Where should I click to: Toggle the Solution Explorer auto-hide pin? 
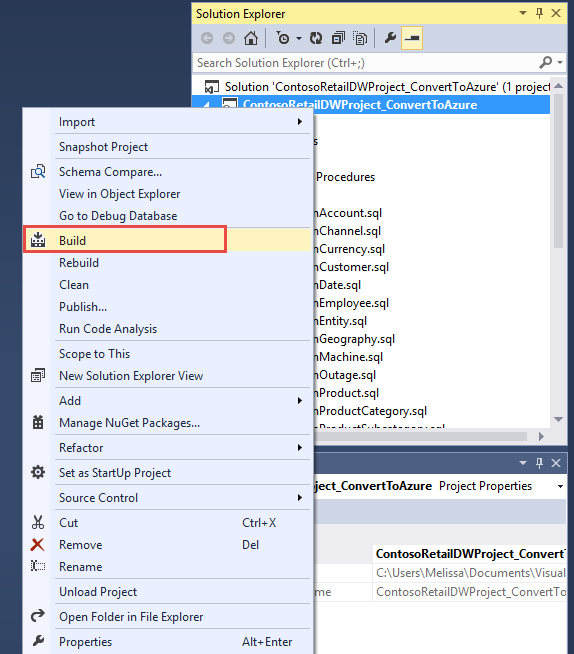coord(539,13)
